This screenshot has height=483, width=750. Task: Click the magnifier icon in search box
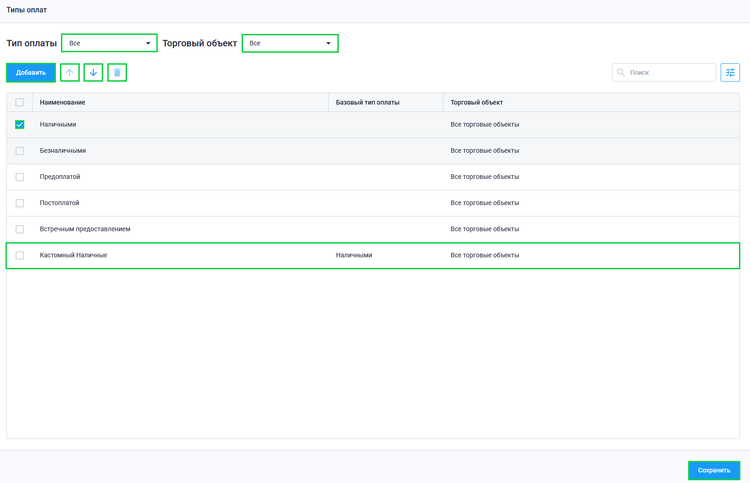(621, 73)
